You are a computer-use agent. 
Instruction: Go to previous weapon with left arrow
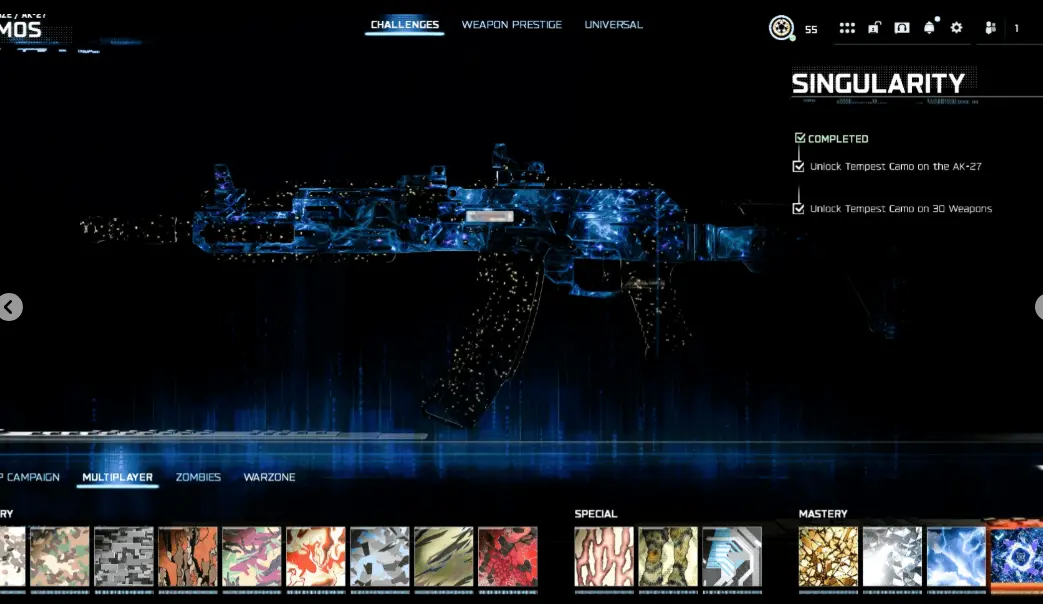[x=10, y=307]
